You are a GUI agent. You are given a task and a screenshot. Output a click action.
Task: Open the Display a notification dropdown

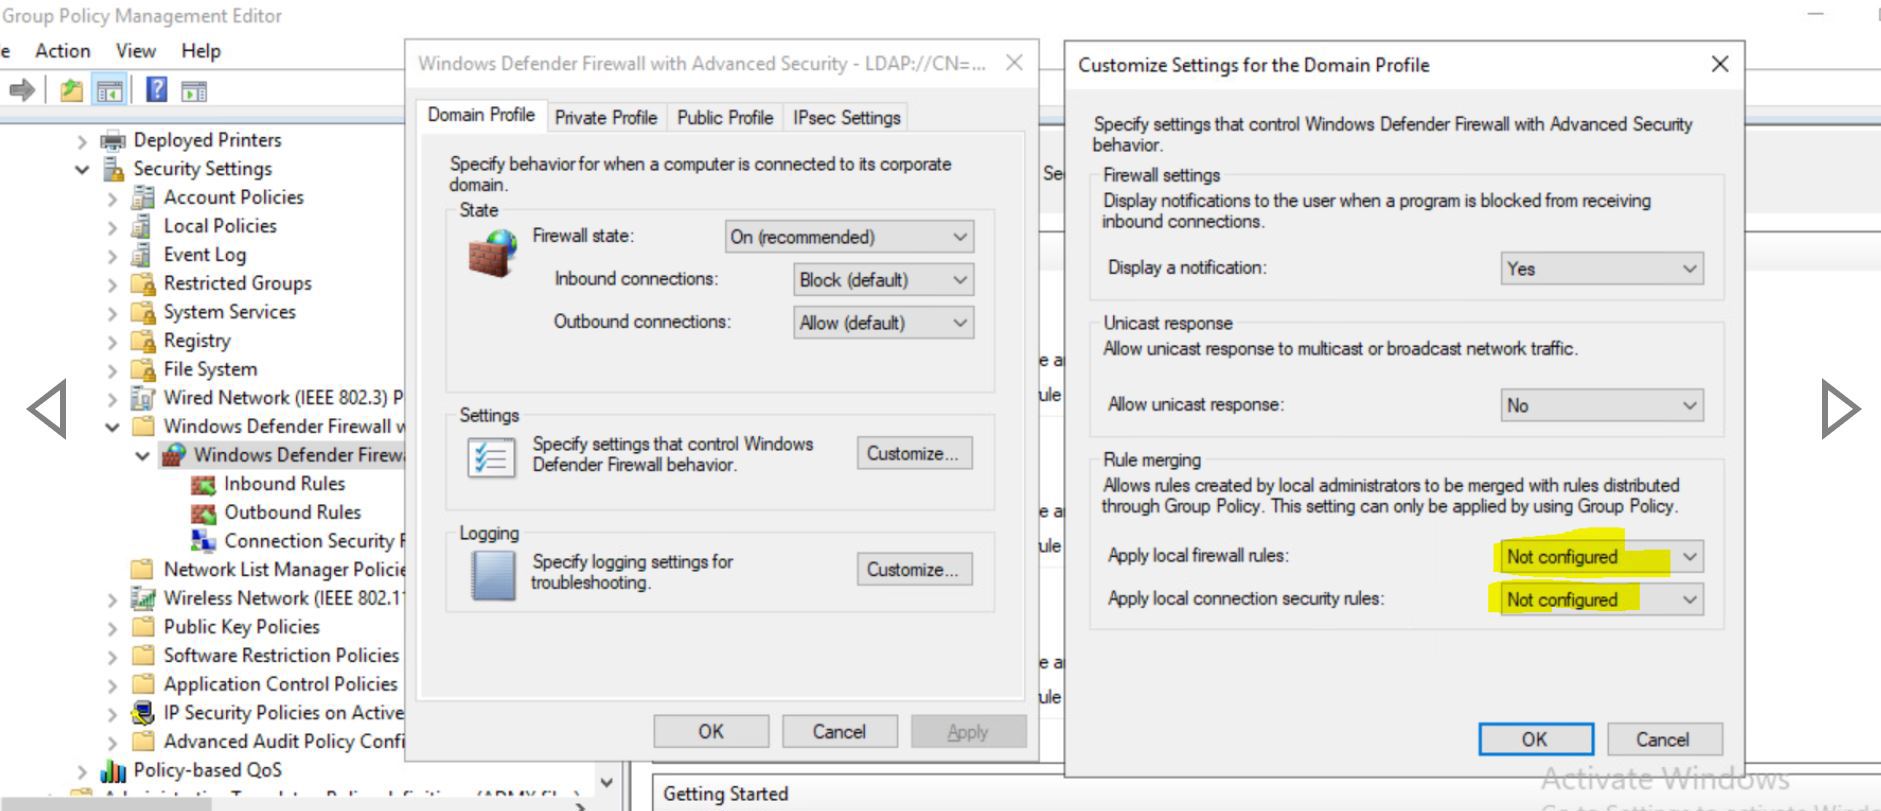click(1602, 268)
